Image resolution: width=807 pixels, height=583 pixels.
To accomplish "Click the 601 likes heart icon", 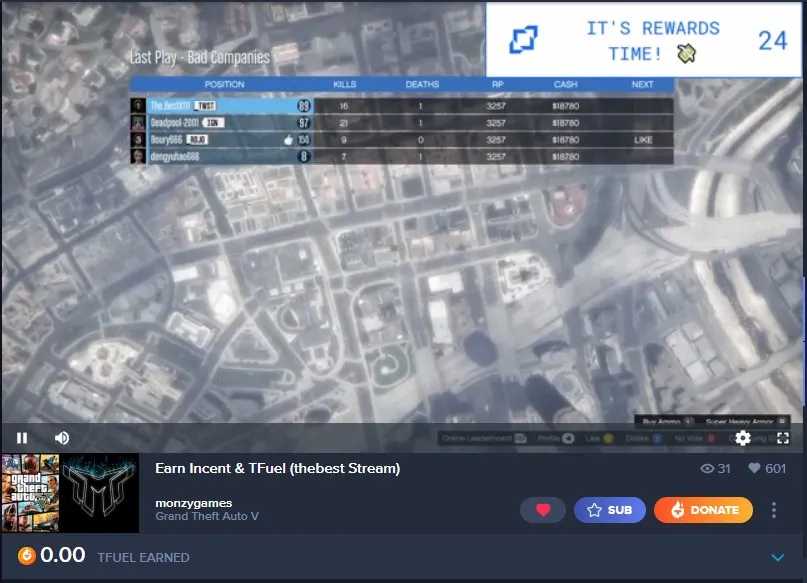I will pos(754,468).
